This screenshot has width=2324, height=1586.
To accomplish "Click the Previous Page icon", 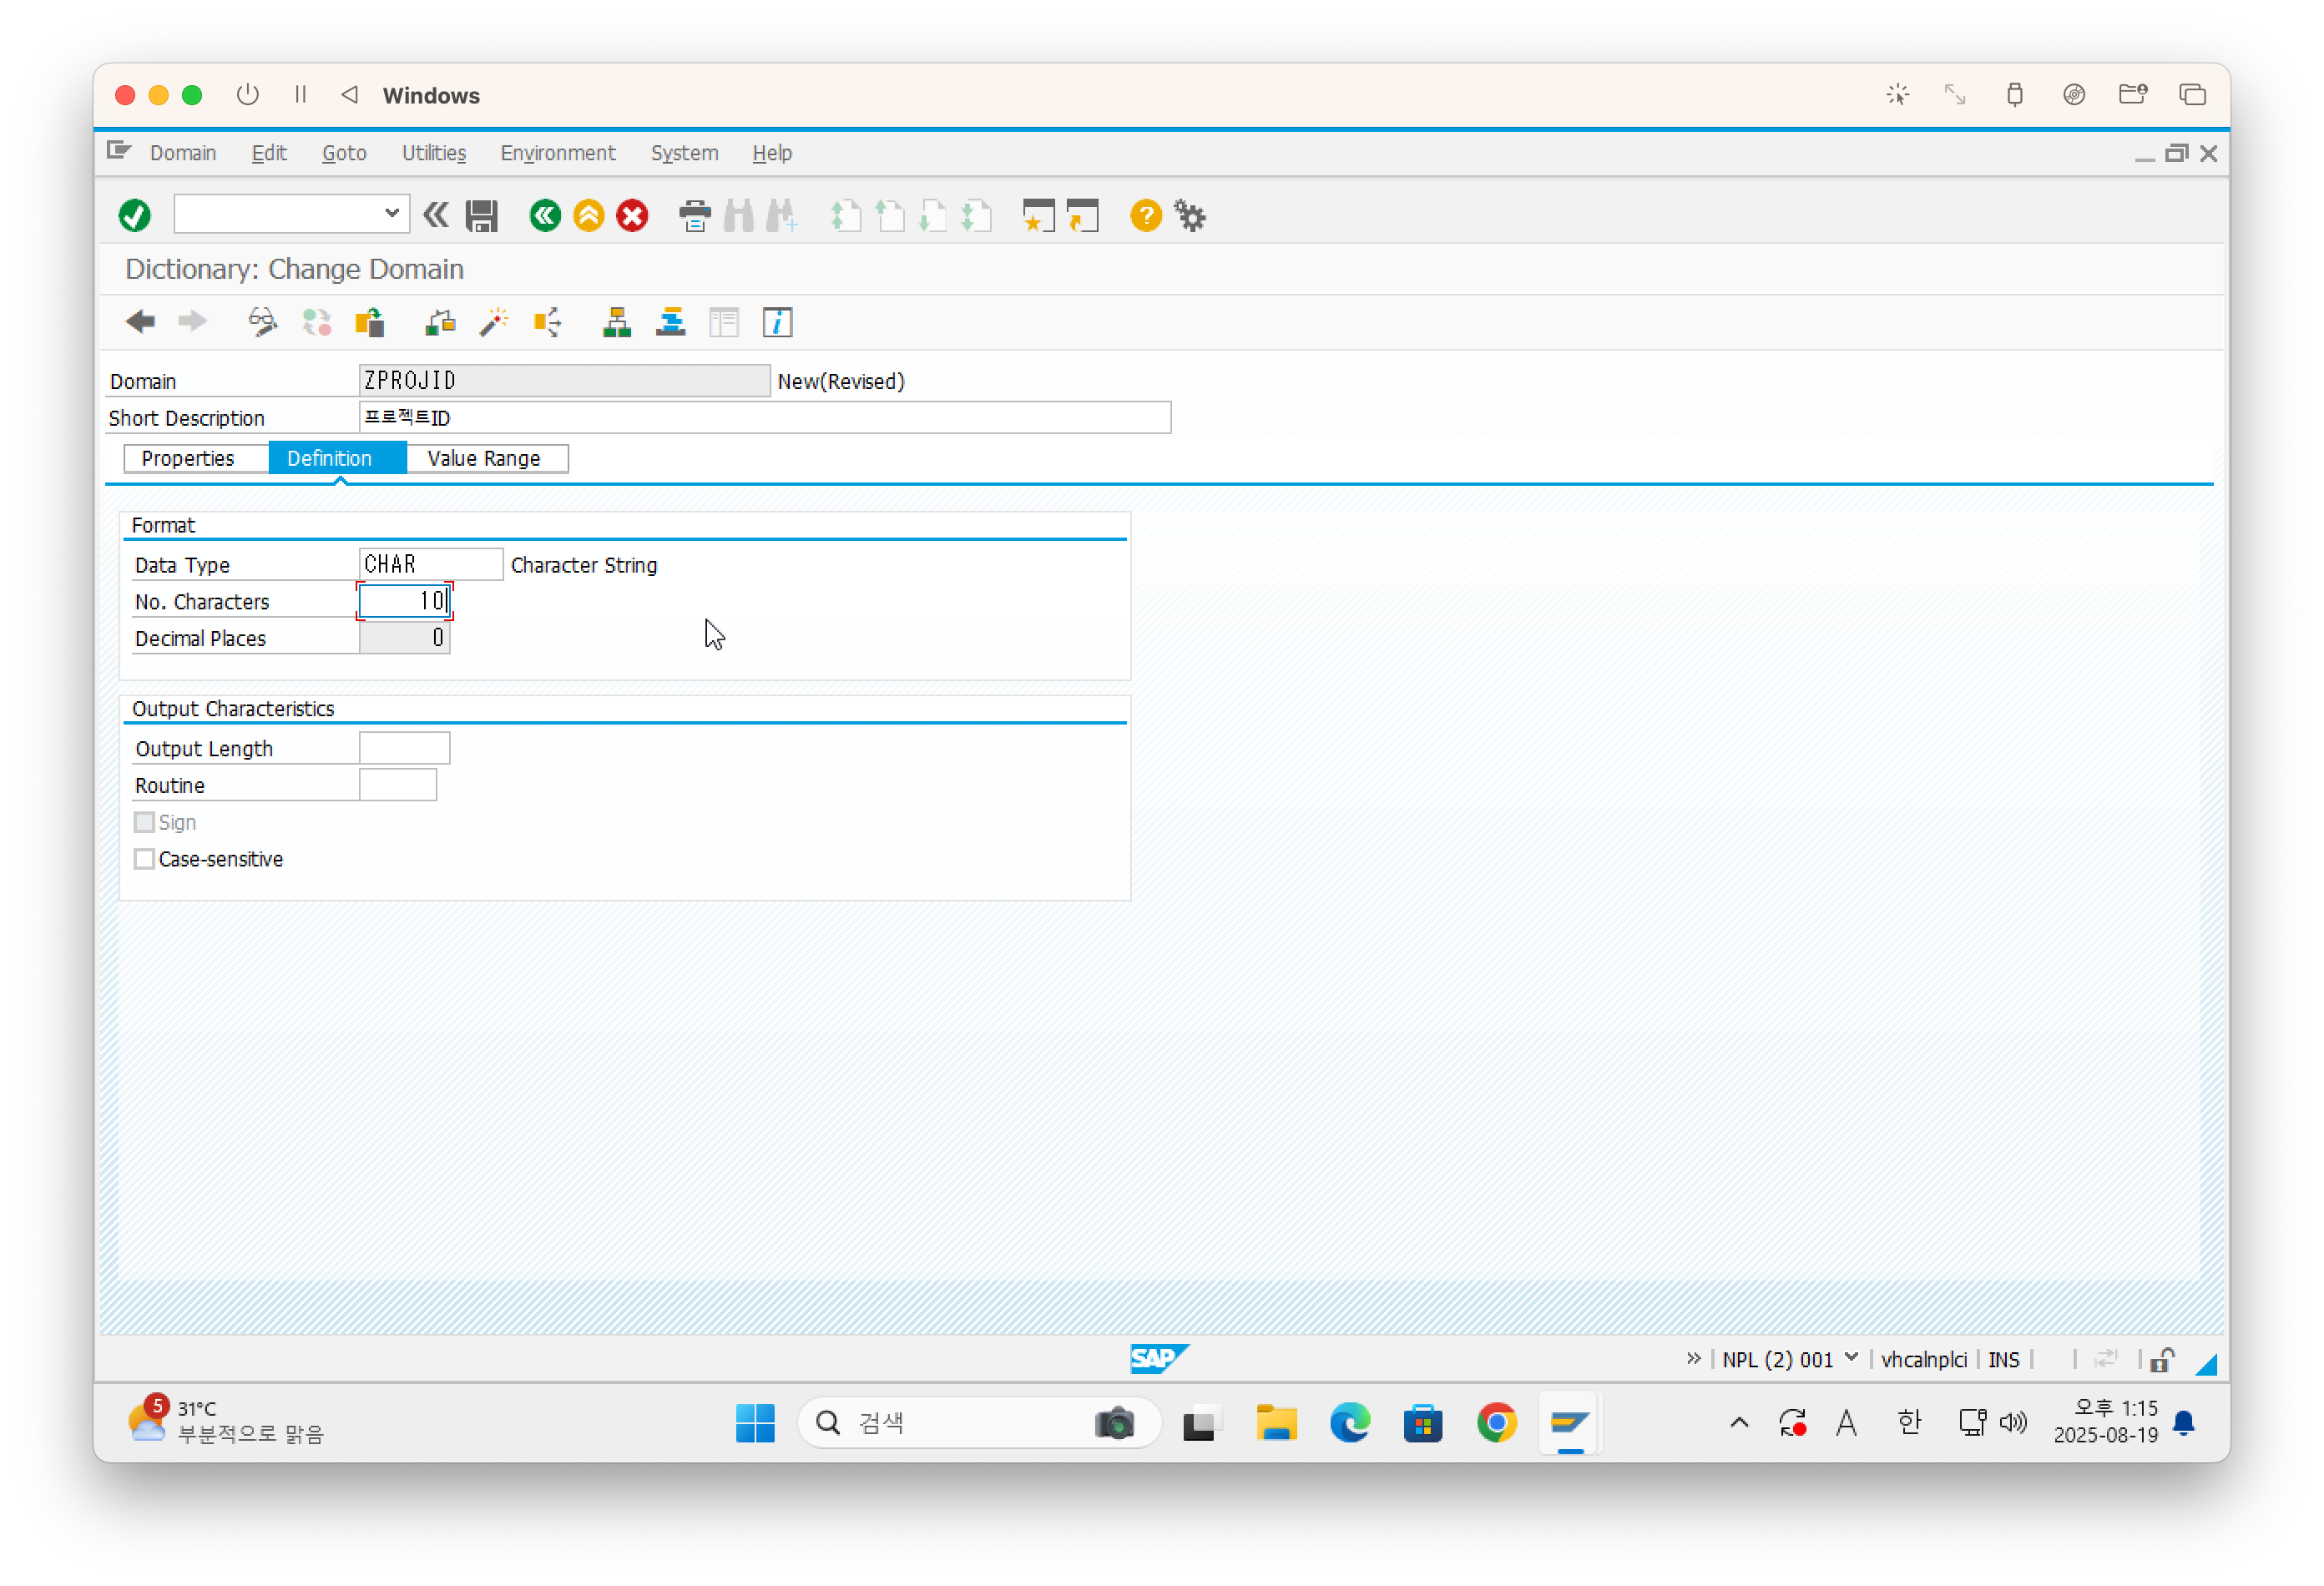I will tap(889, 215).
